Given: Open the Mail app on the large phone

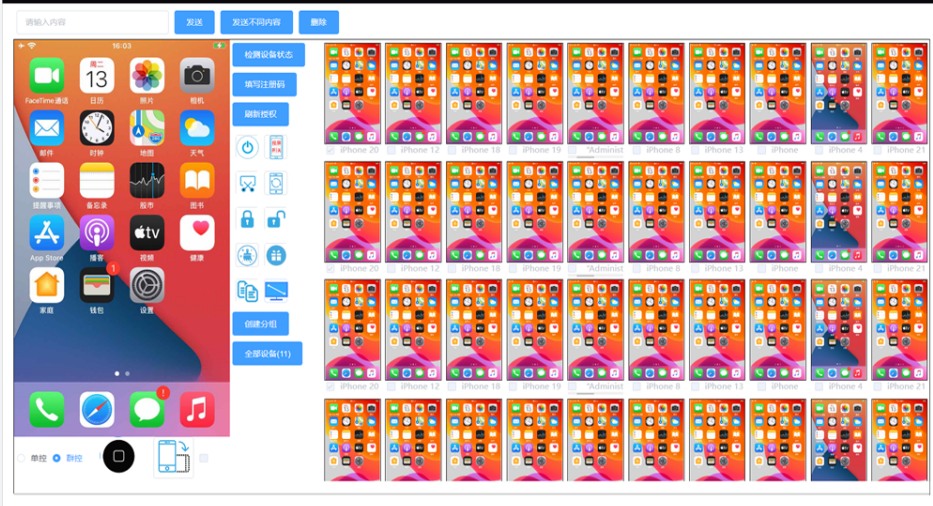Looking at the screenshot, I should (46, 128).
